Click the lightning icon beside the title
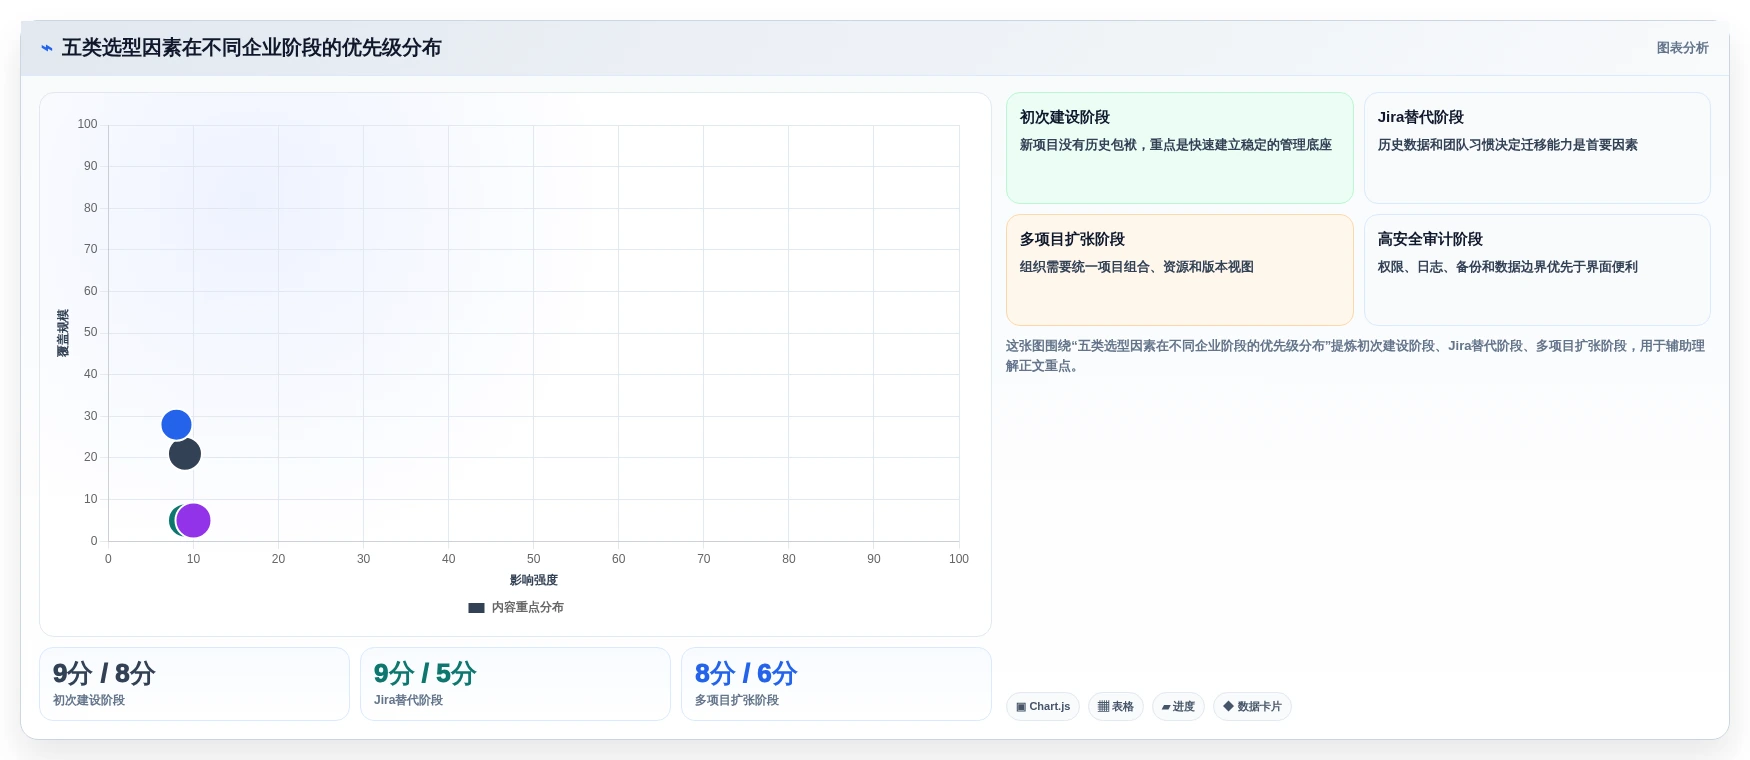Viewport: 1750px width, 760px height. pos(46,48)
